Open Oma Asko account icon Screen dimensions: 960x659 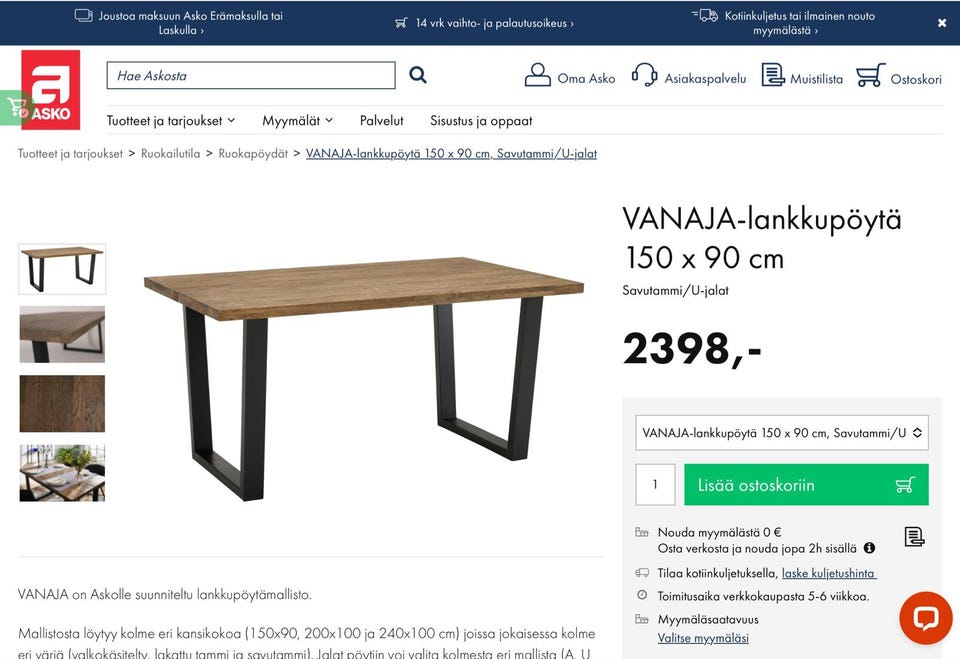click(538, 75)
